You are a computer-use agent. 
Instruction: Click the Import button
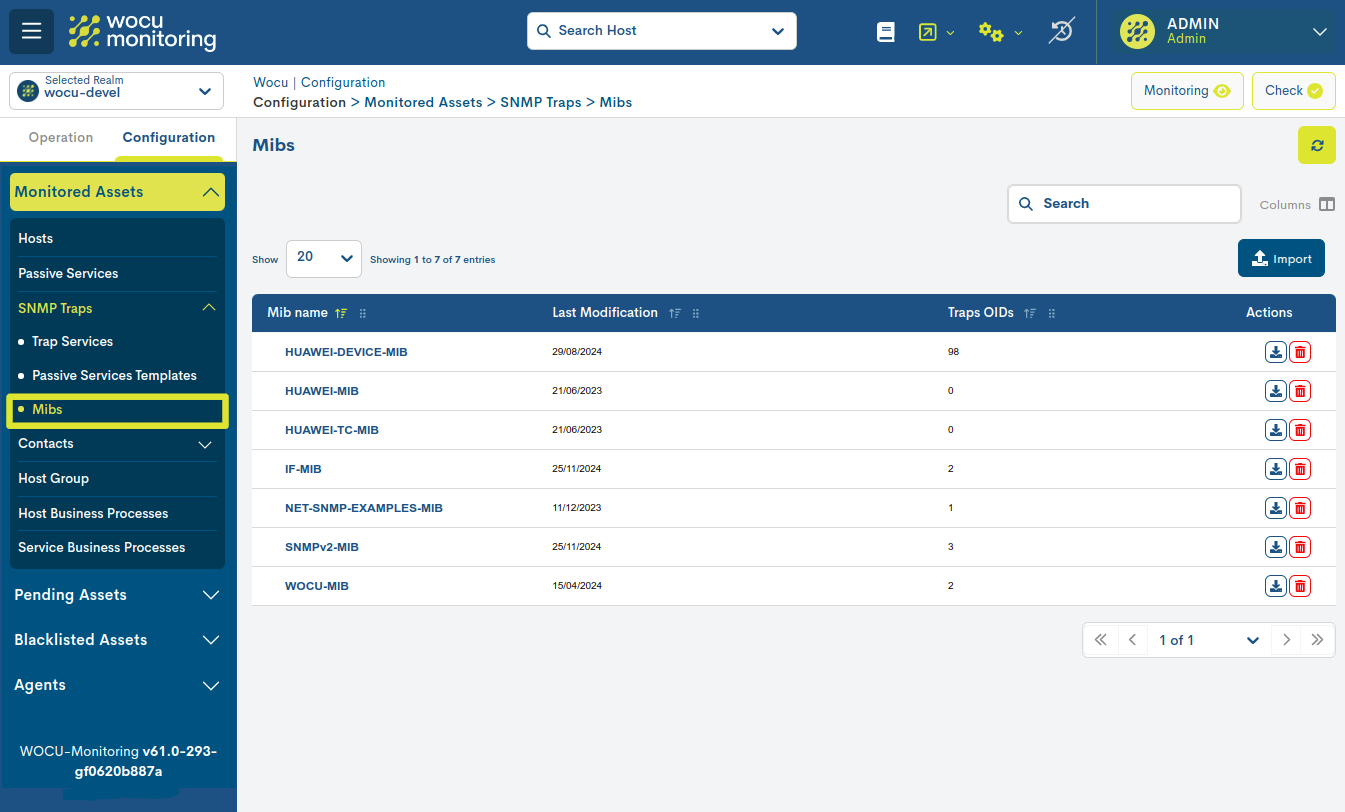1281,258
